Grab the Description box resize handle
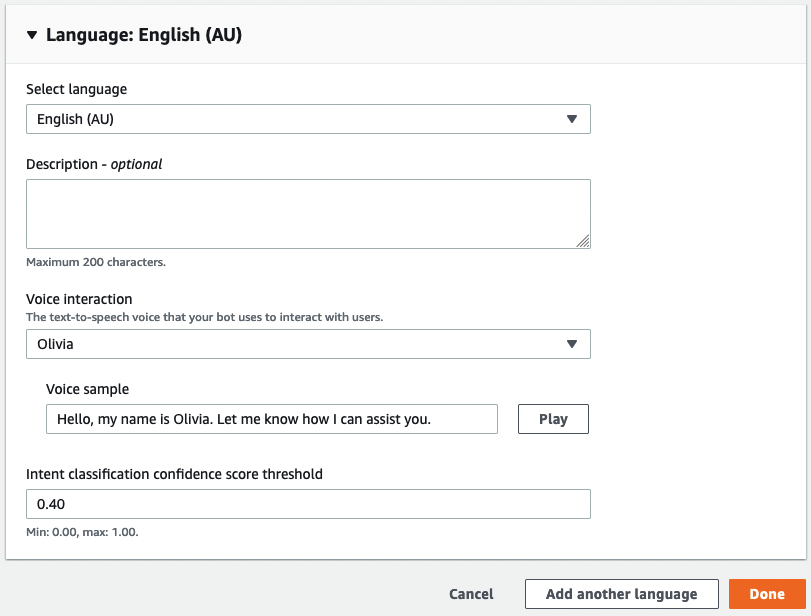Image resolution: width=811 pixels, height=616 pixels. [583, 241]
